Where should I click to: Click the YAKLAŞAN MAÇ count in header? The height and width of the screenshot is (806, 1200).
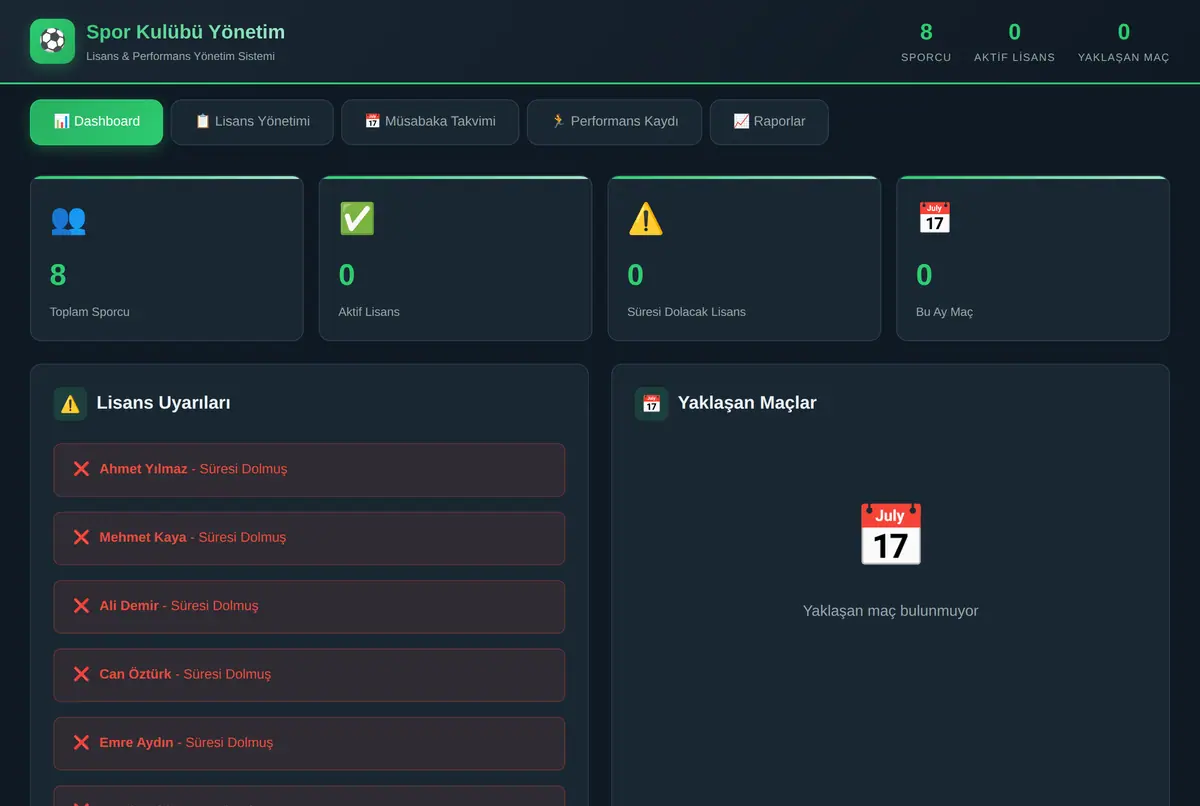click(1124, 33)
